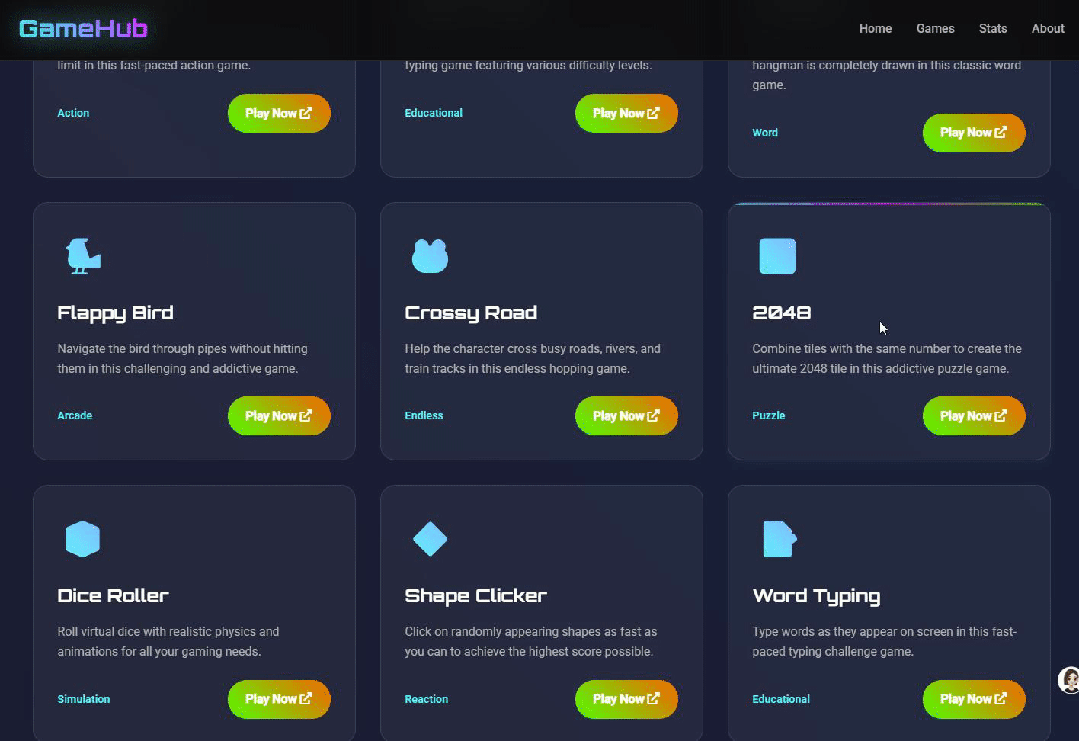
Task: Click the Dice Roller title
Action: click(x=113, y=596)
